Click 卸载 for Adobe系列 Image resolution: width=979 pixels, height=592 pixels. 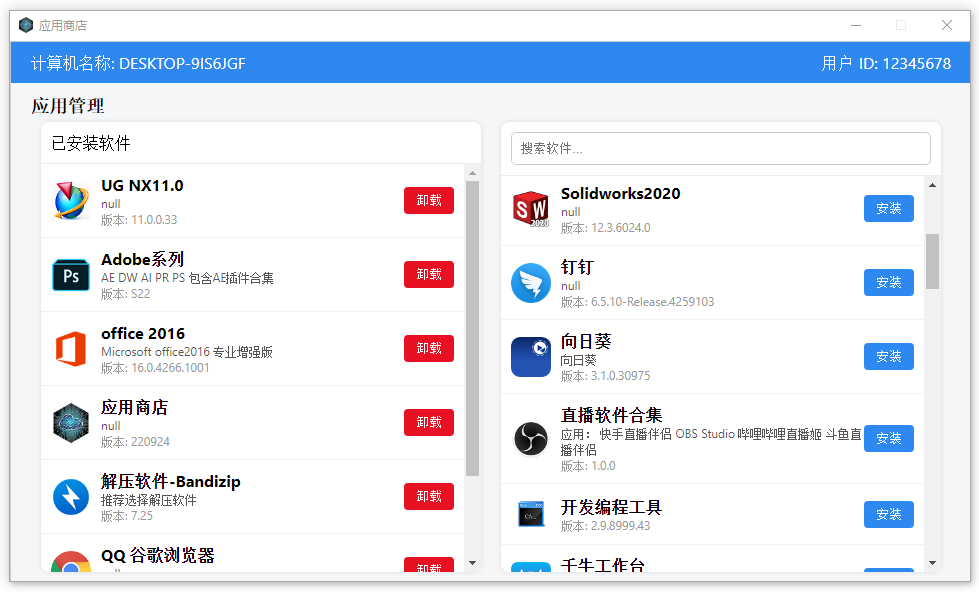coord(429,275)
